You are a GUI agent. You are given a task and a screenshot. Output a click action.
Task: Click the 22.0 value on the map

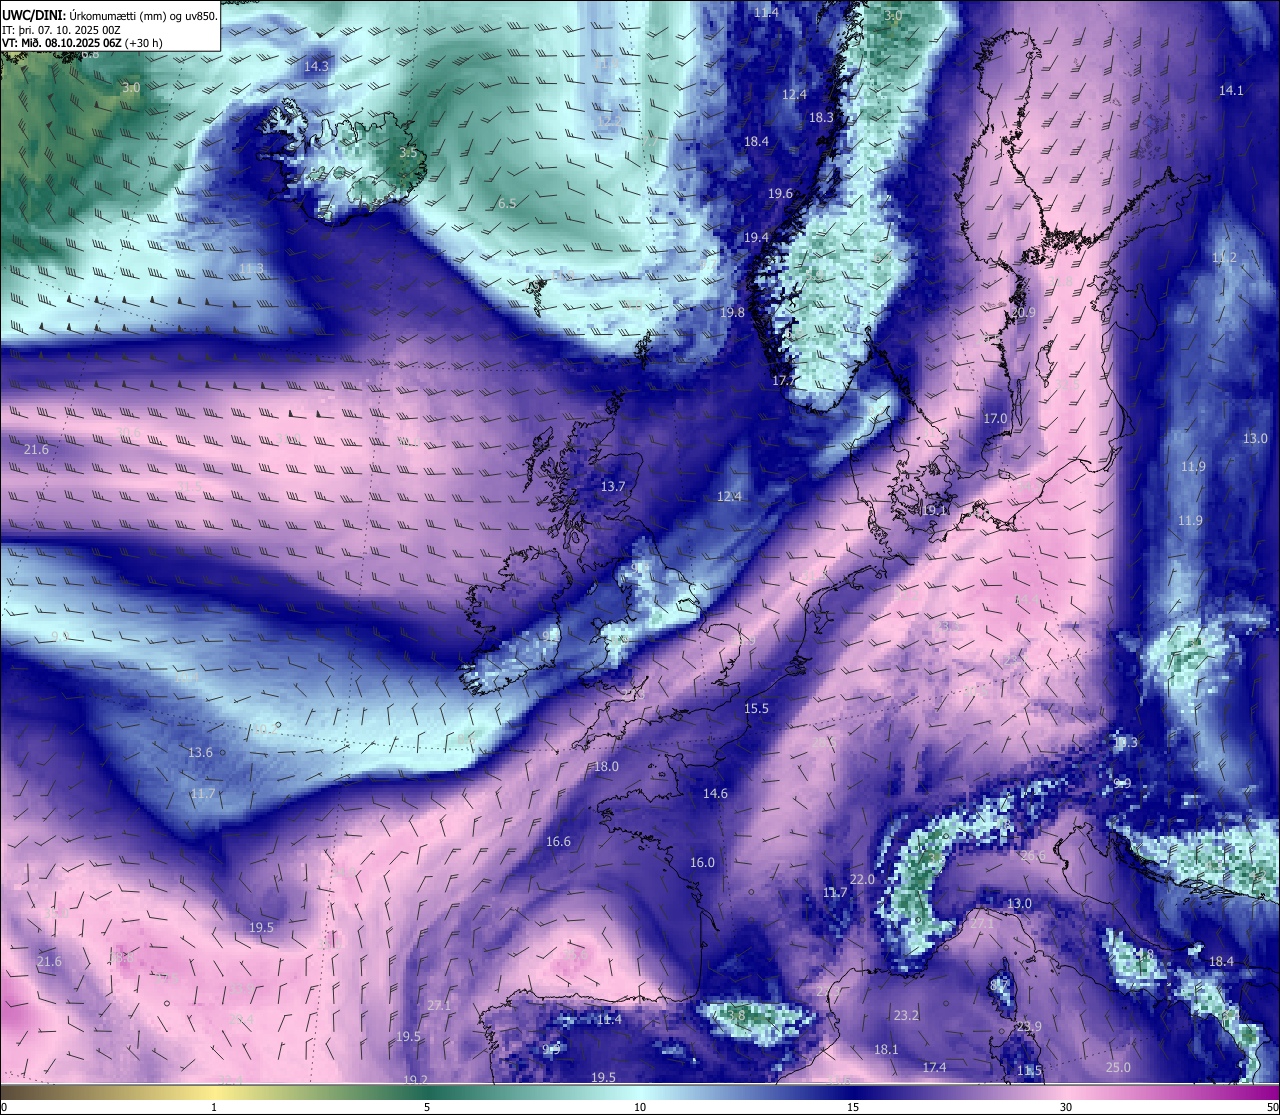(x=862, y=879)
